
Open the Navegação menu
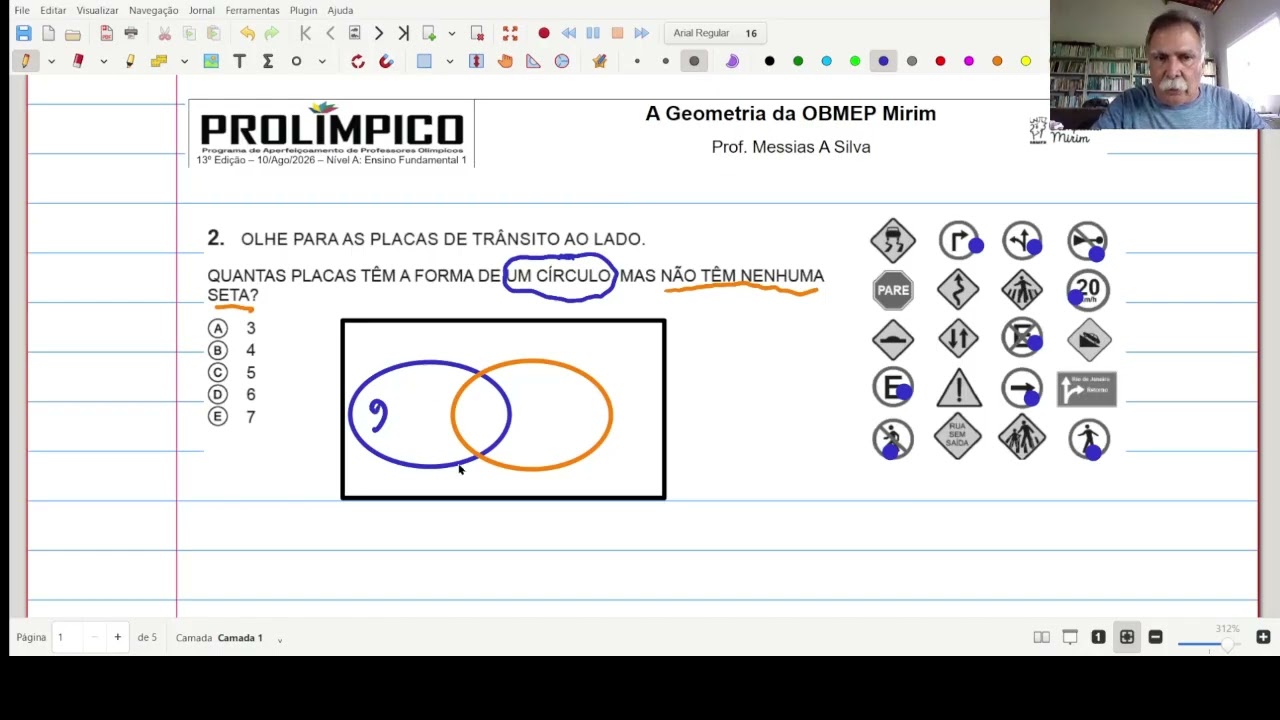[154, 10]
